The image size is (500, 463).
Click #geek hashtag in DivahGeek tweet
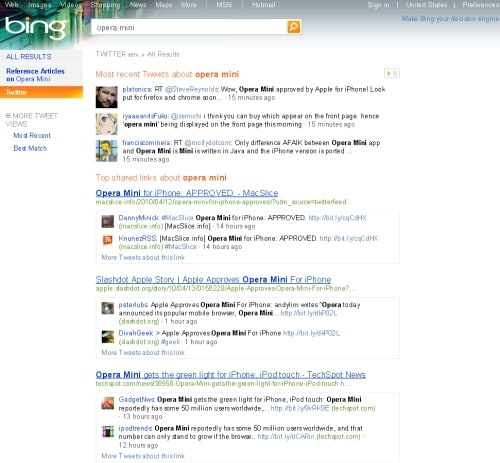[x=171, y=342]
